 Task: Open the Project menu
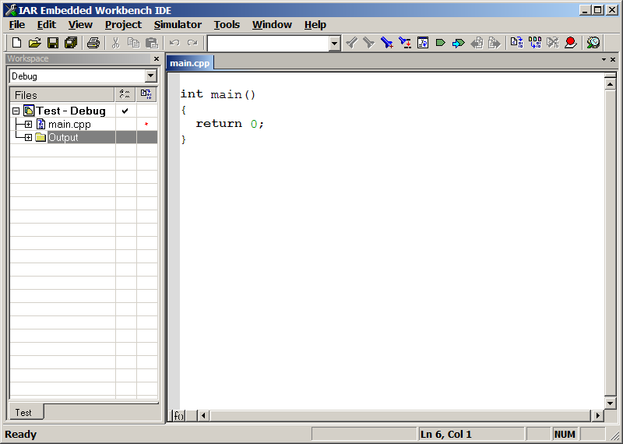tap(123, 25)
